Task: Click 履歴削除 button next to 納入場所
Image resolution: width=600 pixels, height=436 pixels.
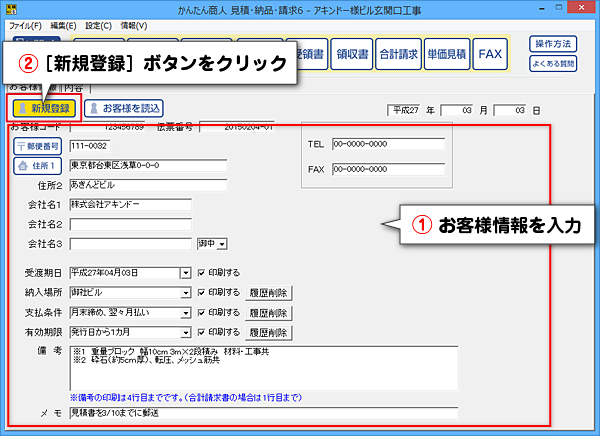Action: coord(268,292)
